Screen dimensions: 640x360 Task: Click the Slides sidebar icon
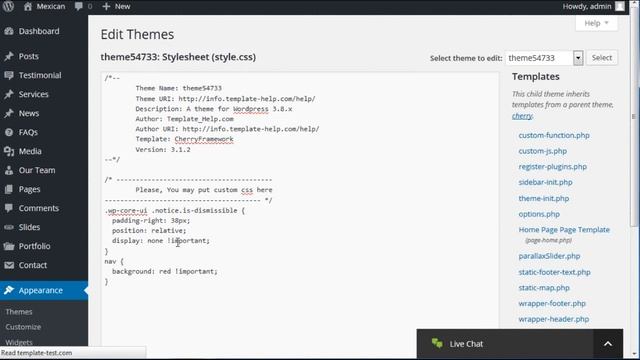point(9,227)
